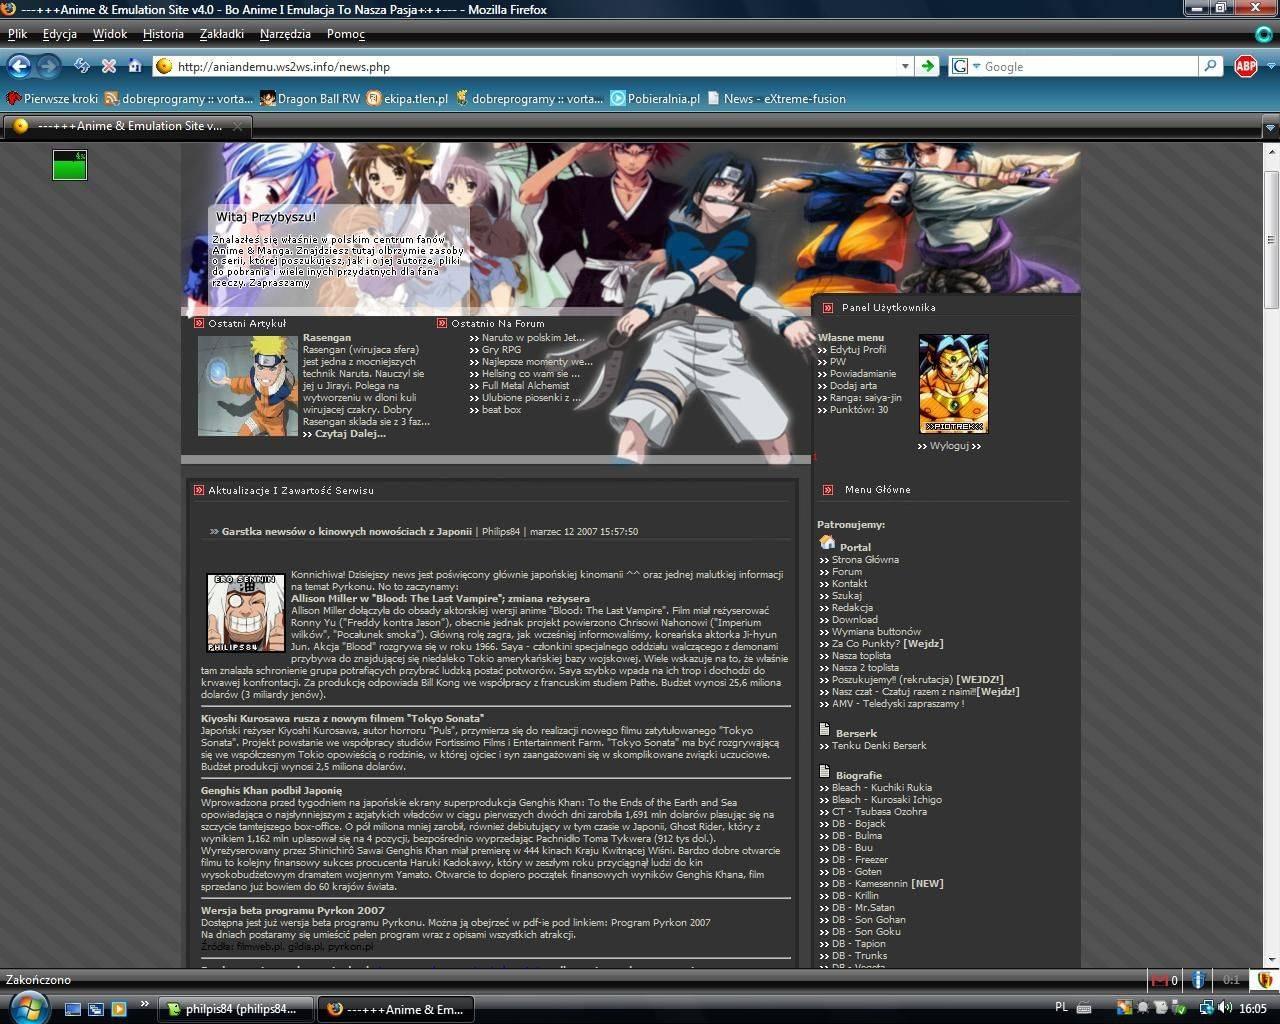Open the address bar history dropdown arrow
Screen dimensions: 1280x1024
coord(905,66)
